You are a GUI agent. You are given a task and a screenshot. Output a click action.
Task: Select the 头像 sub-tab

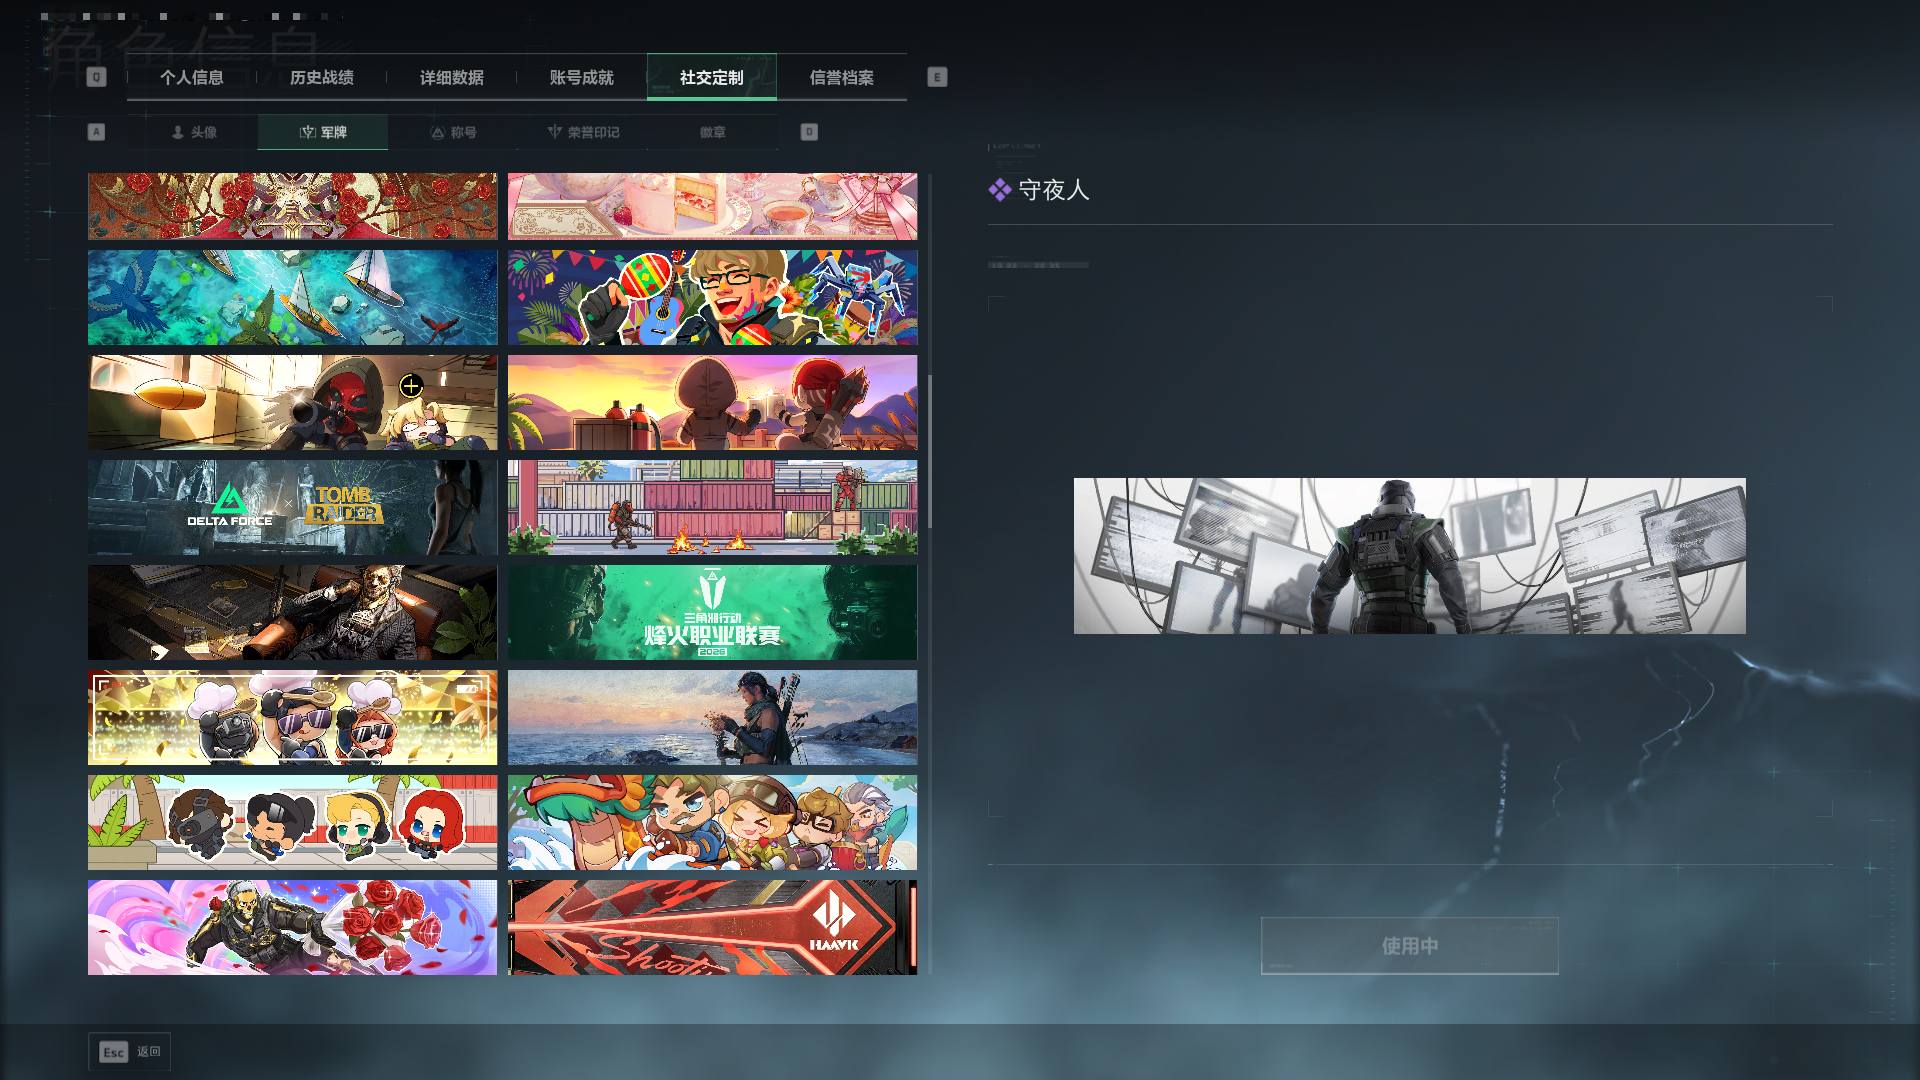point(193,132)
